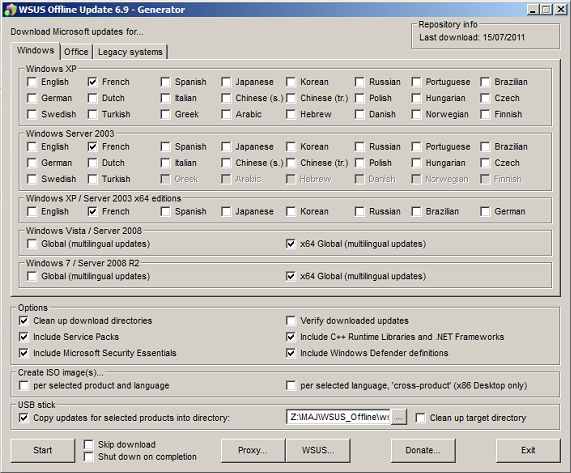Open the Proxy... settings button
The image size is (571, 473).
click(x=253, y=450)
